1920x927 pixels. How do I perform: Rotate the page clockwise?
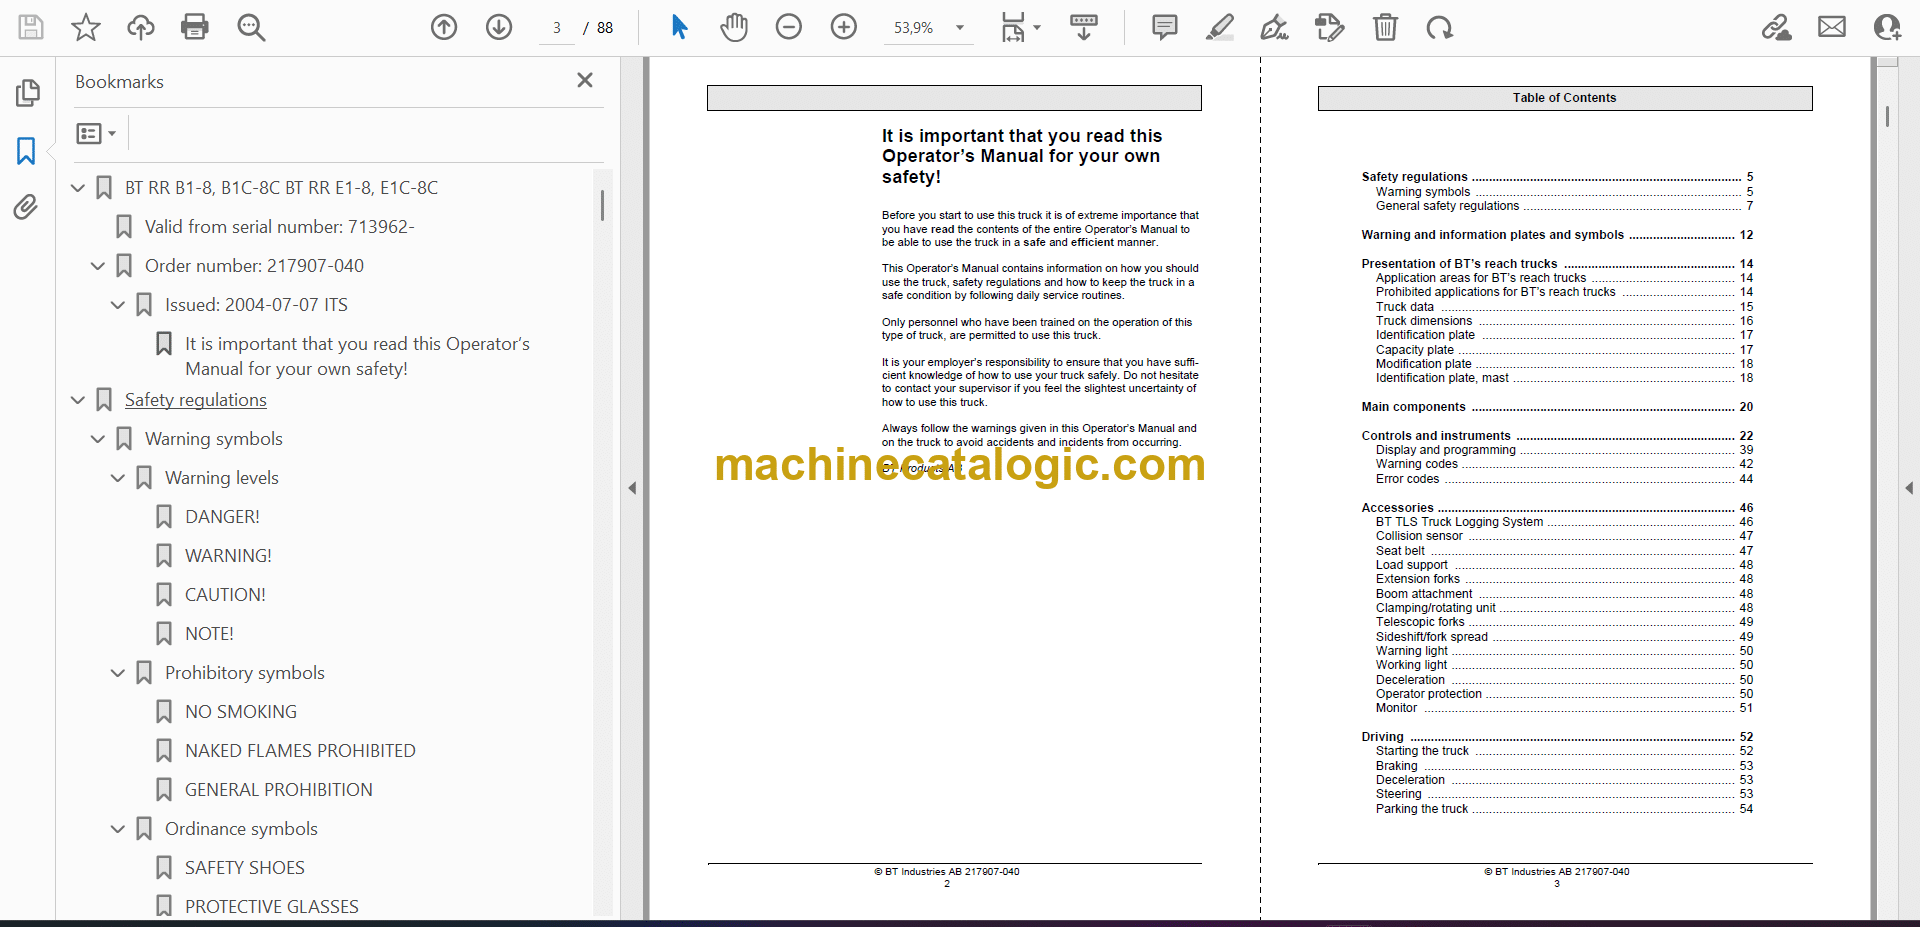coord(1439,27)
